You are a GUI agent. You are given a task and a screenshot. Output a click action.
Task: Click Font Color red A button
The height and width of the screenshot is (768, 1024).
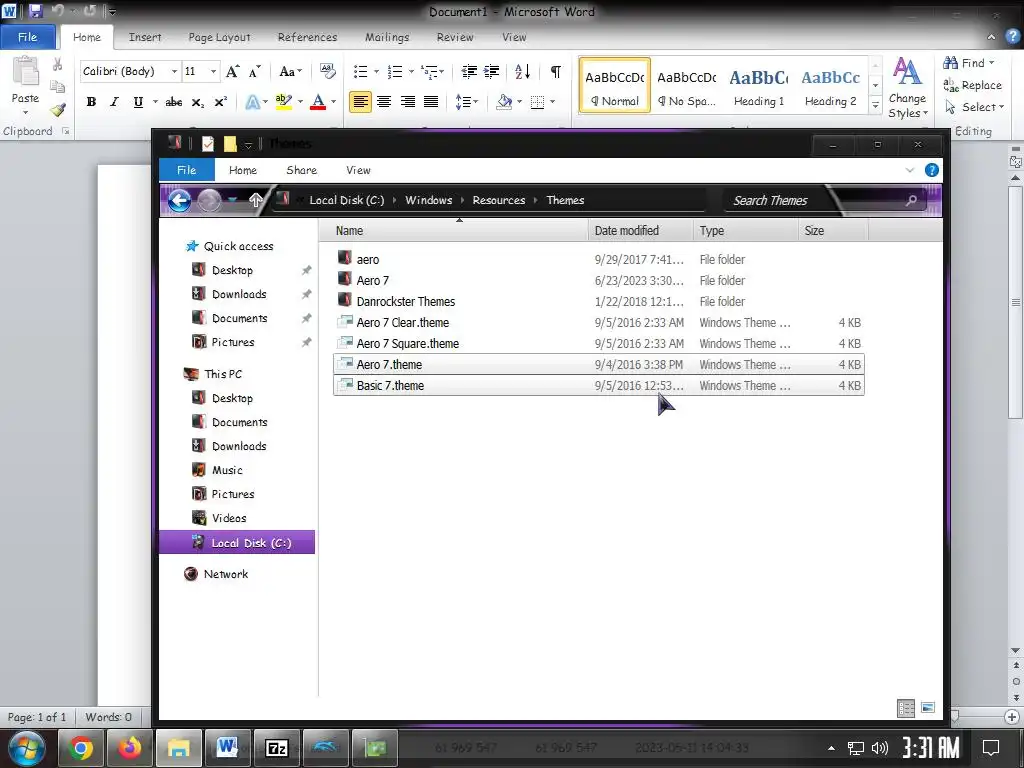[x=318, y=102]
